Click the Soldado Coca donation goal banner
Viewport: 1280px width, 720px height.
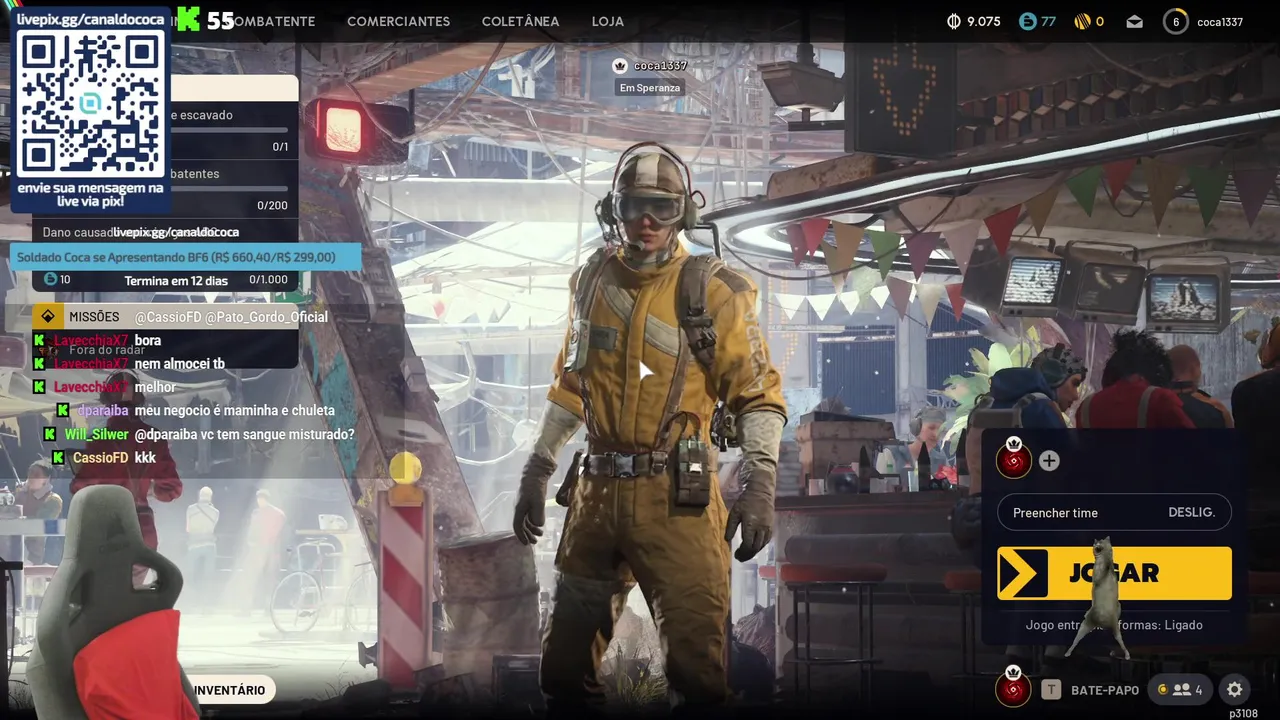pos(185,257)
